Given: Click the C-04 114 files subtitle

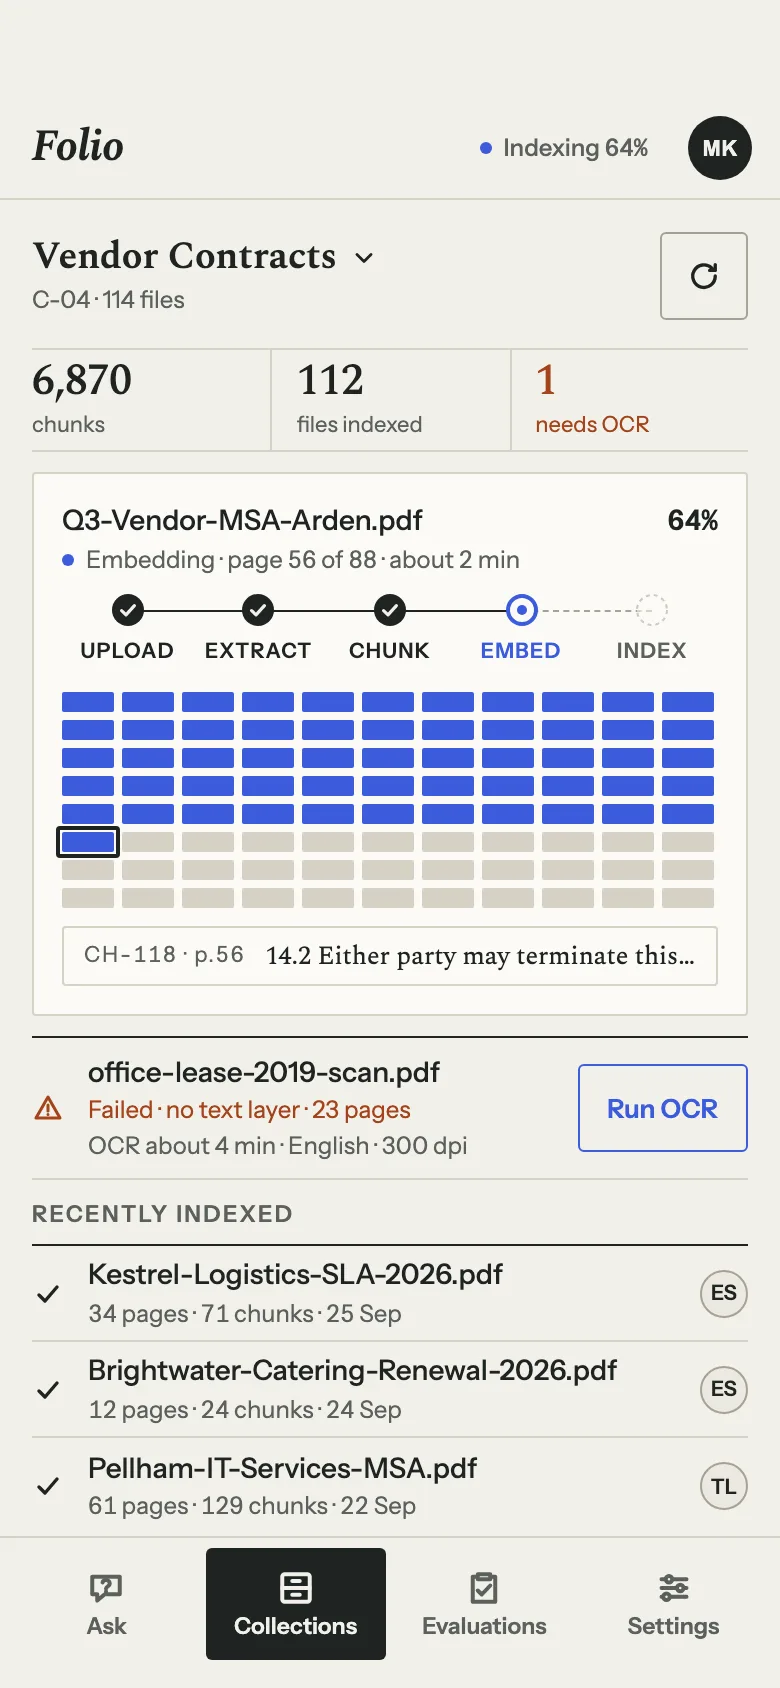Looking at the screenshot, I should click(x=108, y=300).
